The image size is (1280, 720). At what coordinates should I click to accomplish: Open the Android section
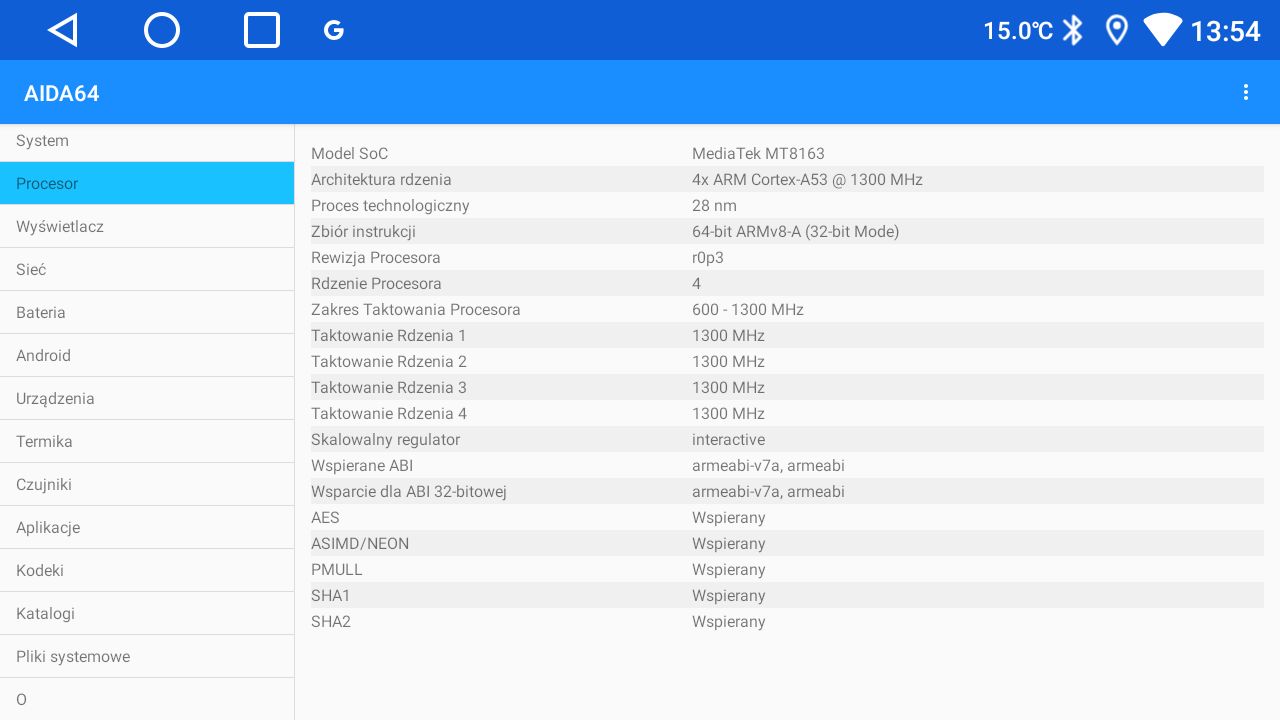coord(147,355)
